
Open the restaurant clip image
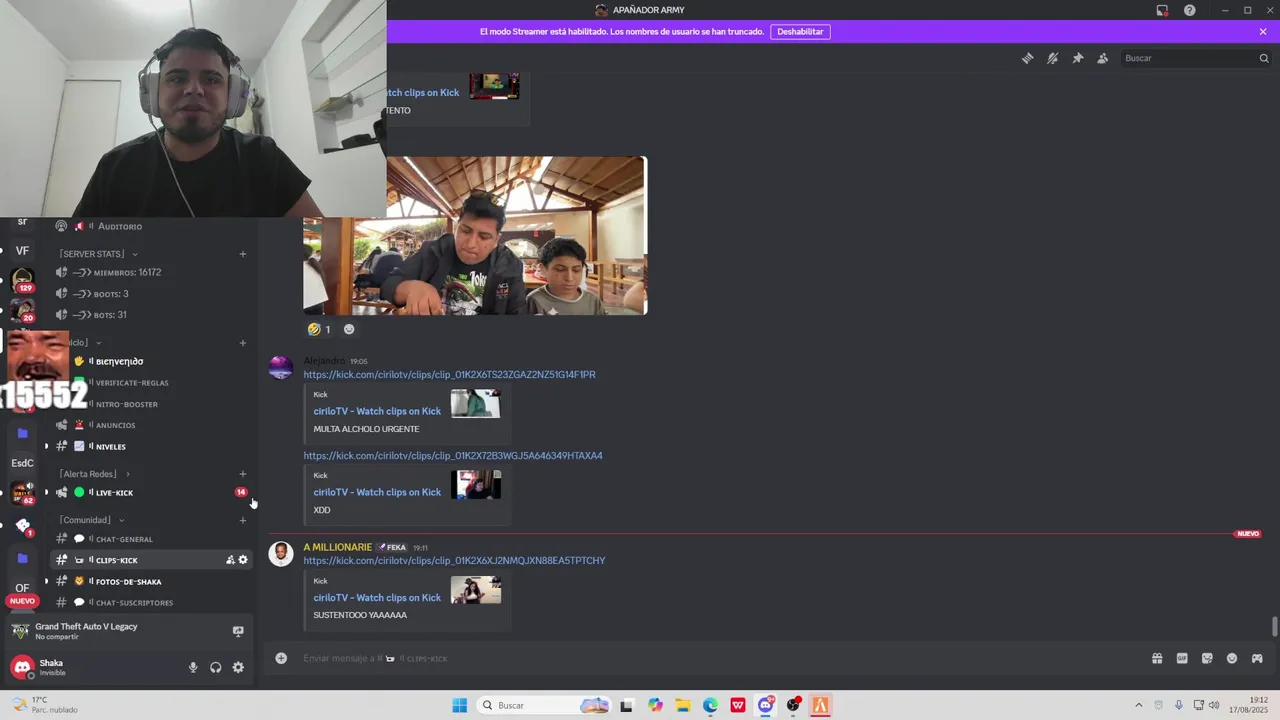click(475, 236)
